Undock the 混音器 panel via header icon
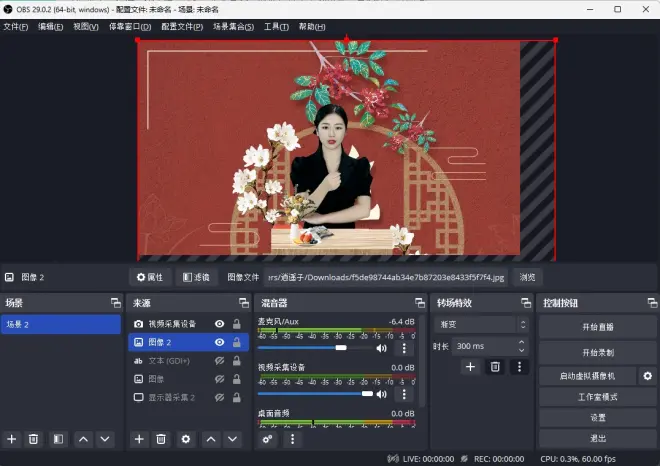 coord(420,303)
